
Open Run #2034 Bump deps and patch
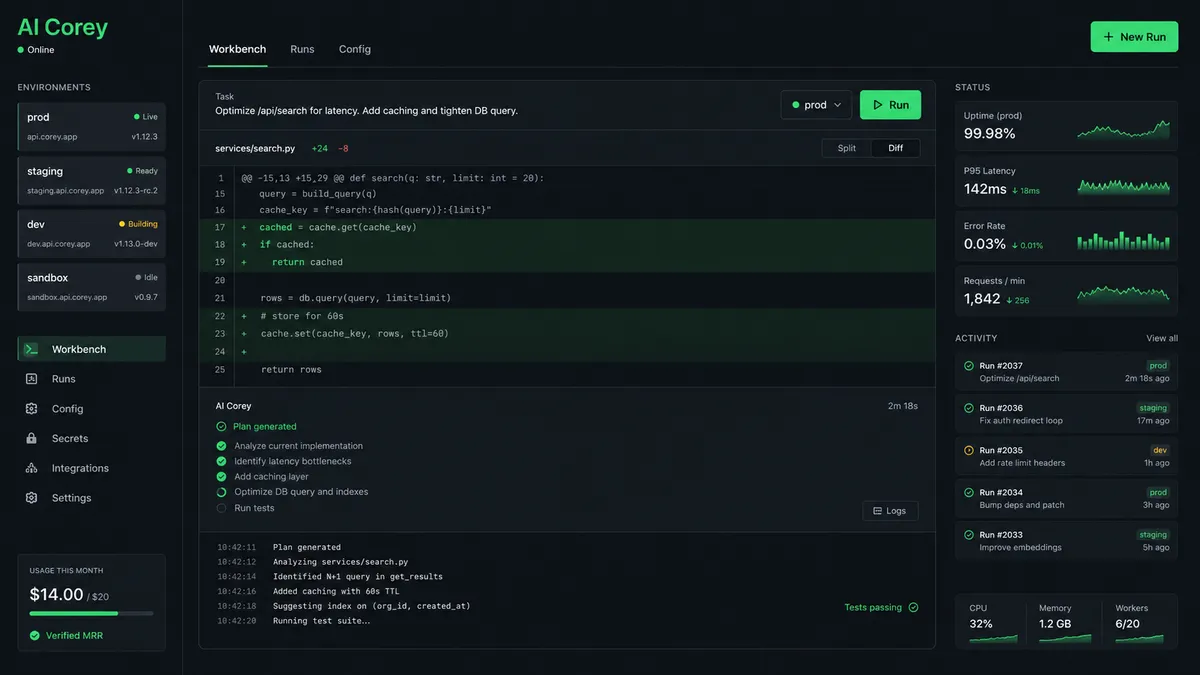[x=1066, y=498]
